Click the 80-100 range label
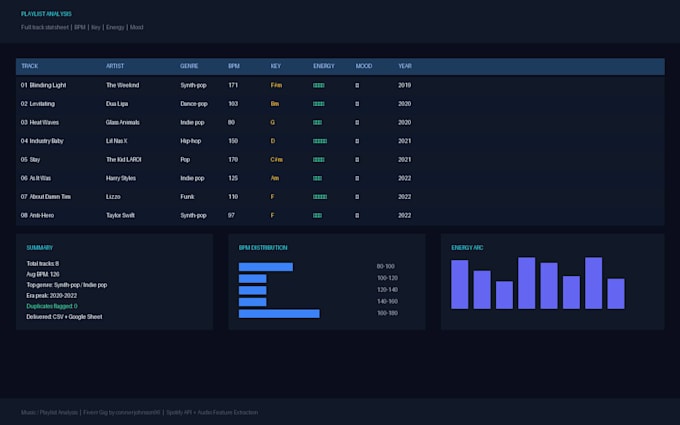This screenshot has width=680, height=425. coord(386,266)
